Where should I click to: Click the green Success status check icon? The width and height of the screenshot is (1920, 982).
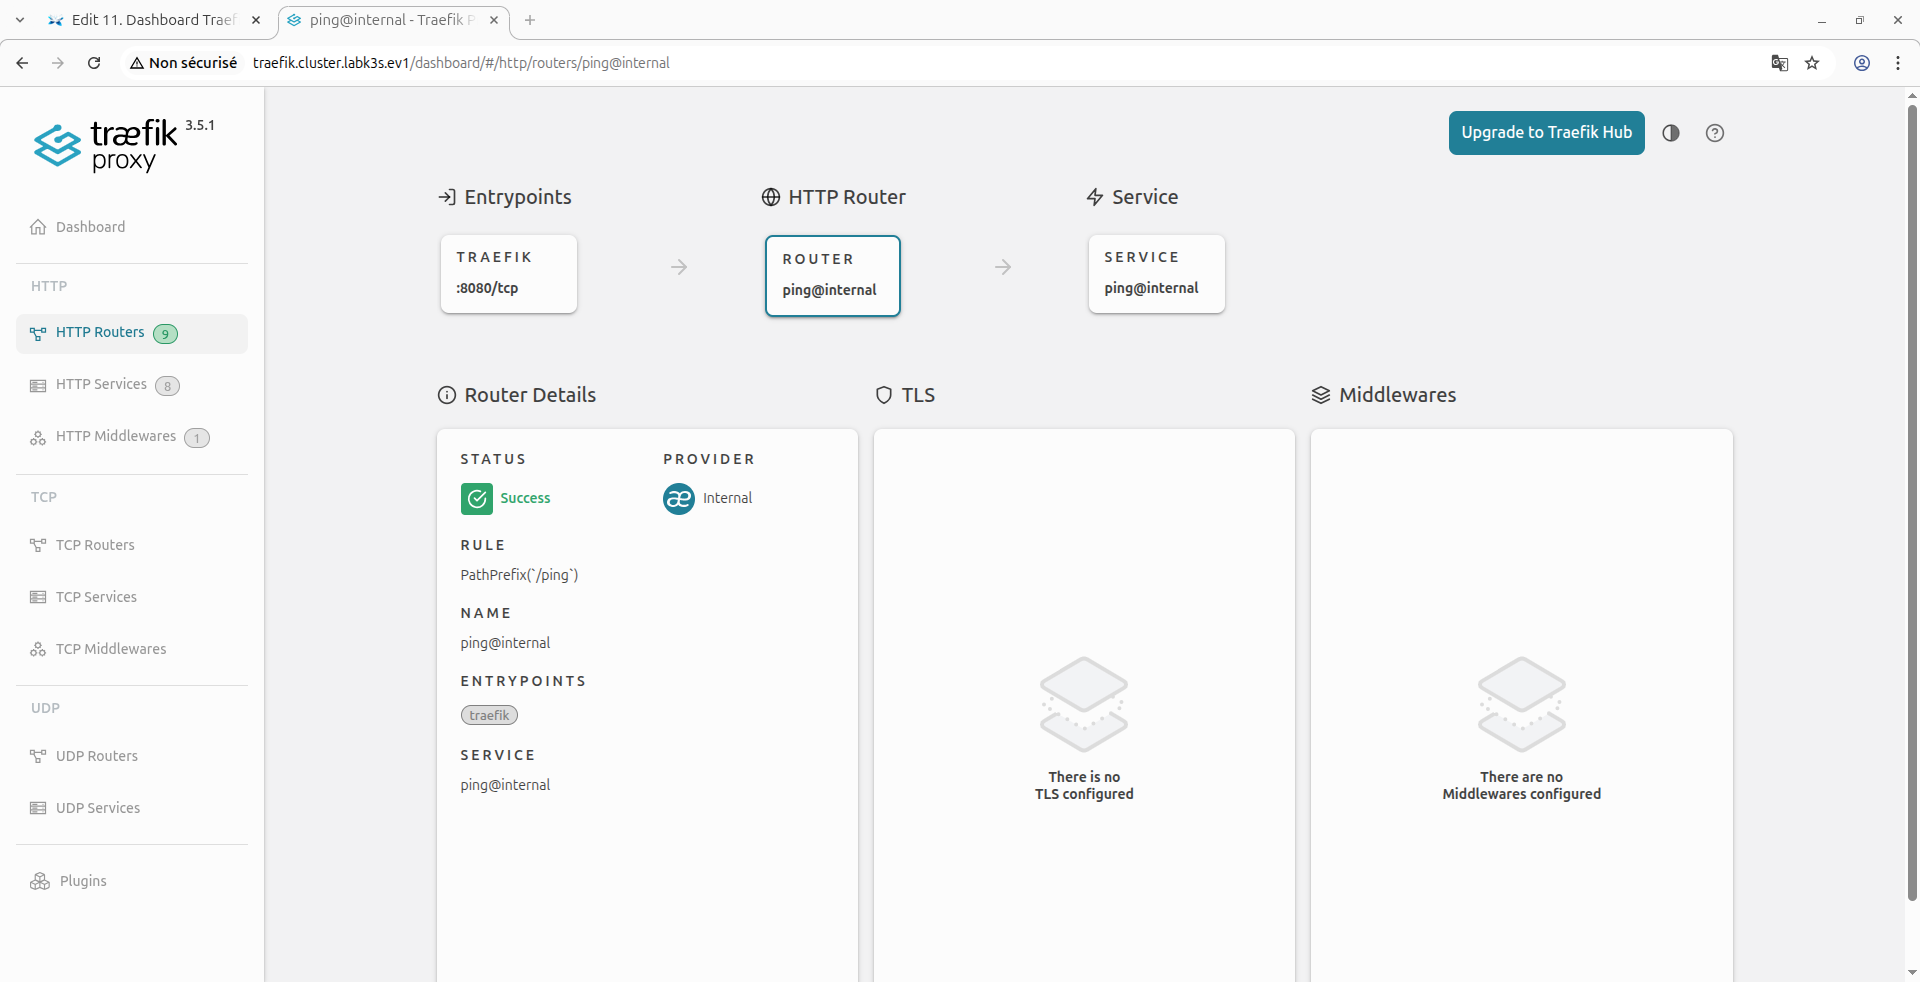[477, 498]
